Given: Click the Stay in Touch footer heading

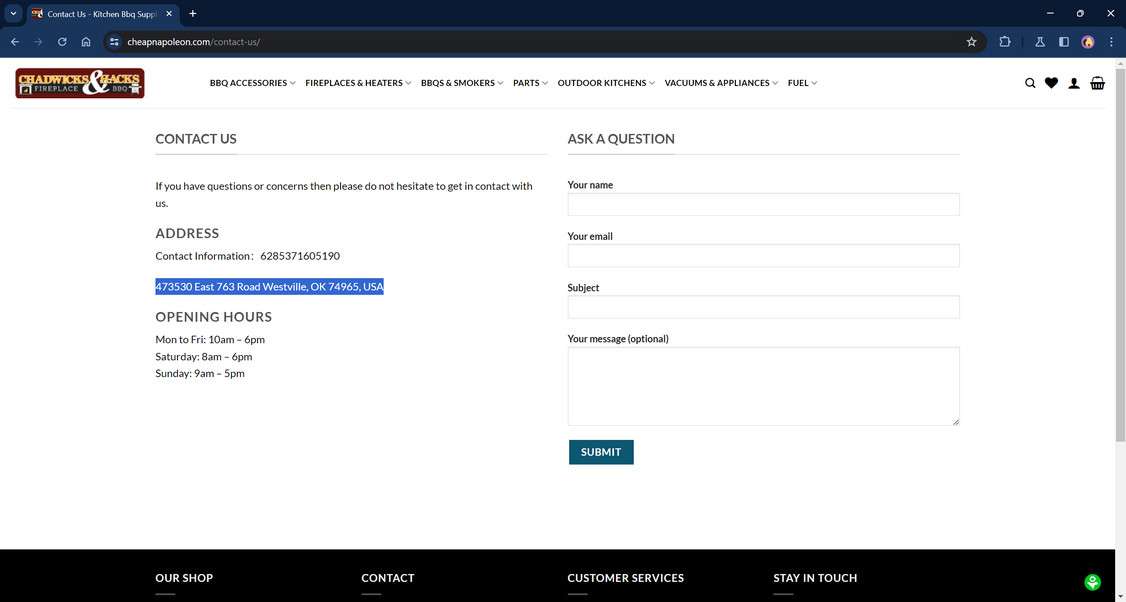Looking at the screenshot, I should point(815,578).
